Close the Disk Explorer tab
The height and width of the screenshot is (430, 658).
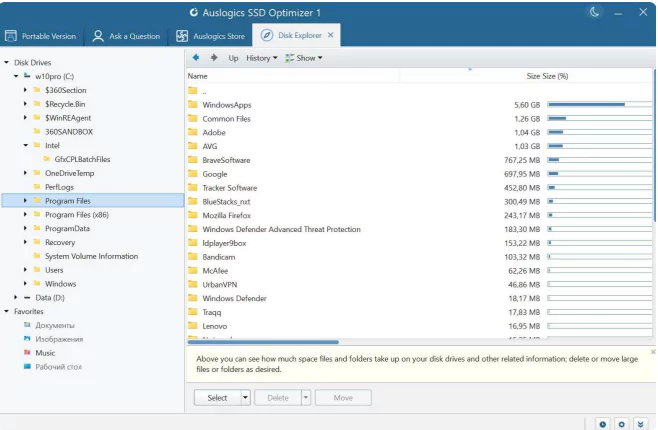tap(331, 35)
